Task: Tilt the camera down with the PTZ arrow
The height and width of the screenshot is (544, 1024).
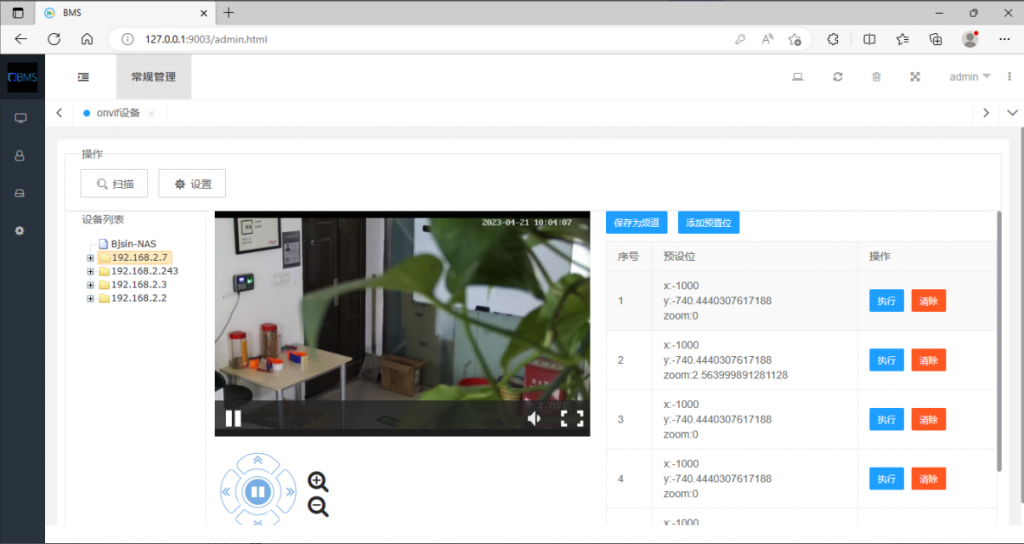Action: (257, 520)
